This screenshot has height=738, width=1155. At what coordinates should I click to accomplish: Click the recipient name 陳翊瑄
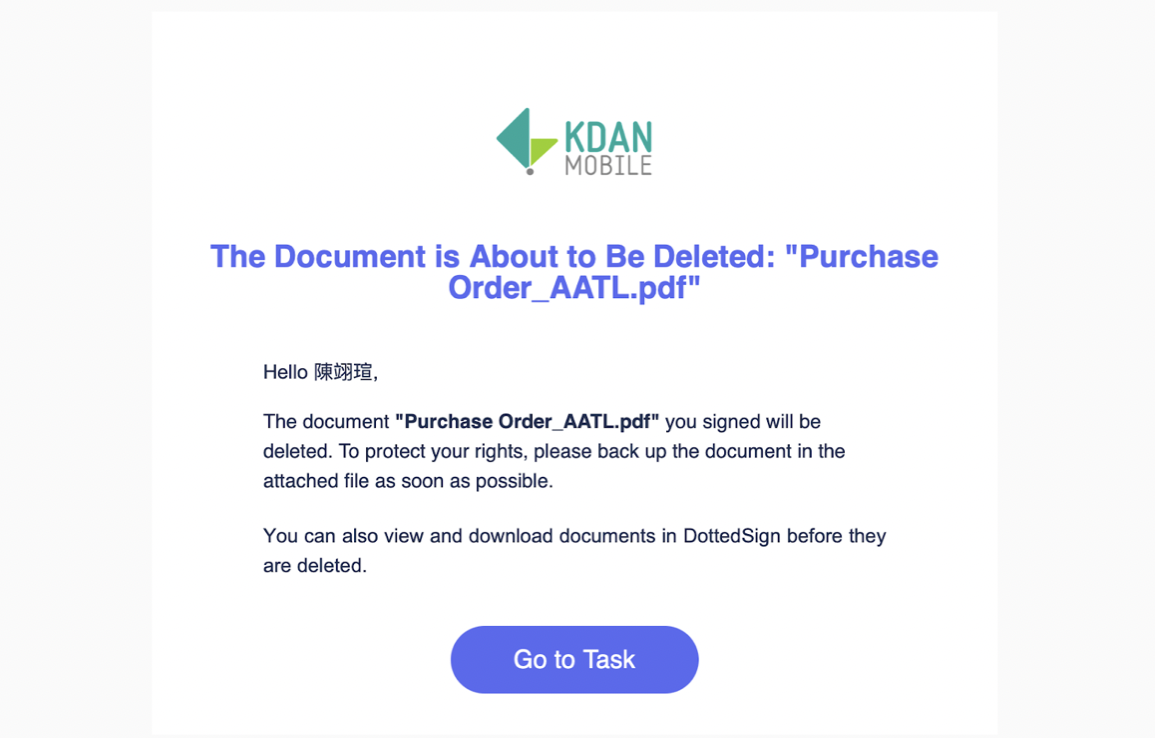pos(343,372)
